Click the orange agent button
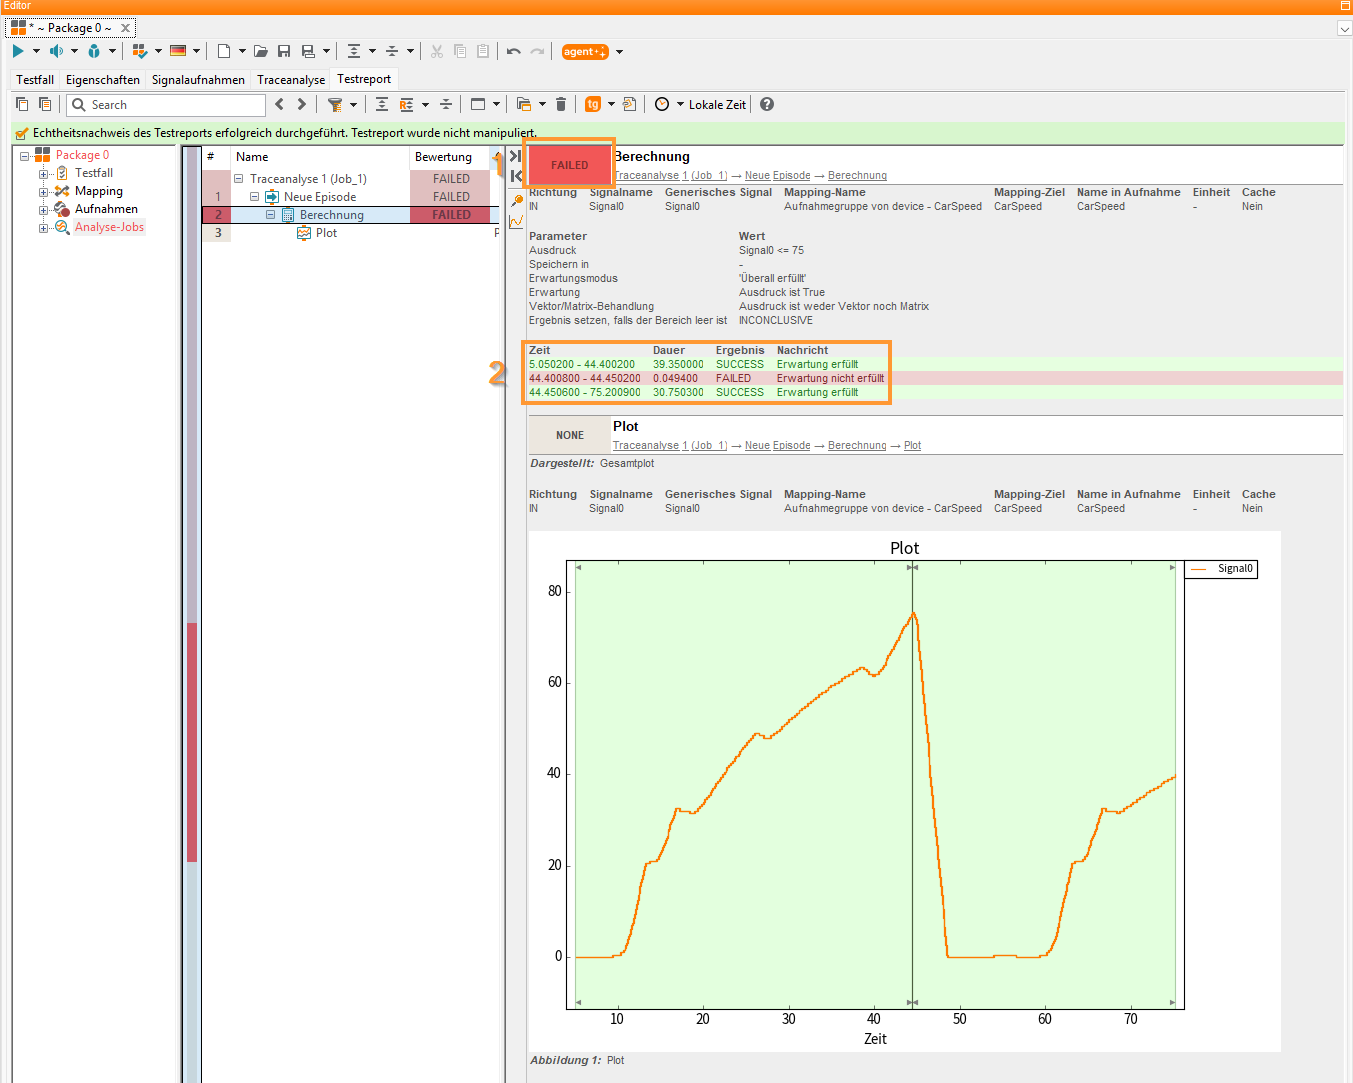The width and height of the screenshot is (1353, 1083). [585, 52]
